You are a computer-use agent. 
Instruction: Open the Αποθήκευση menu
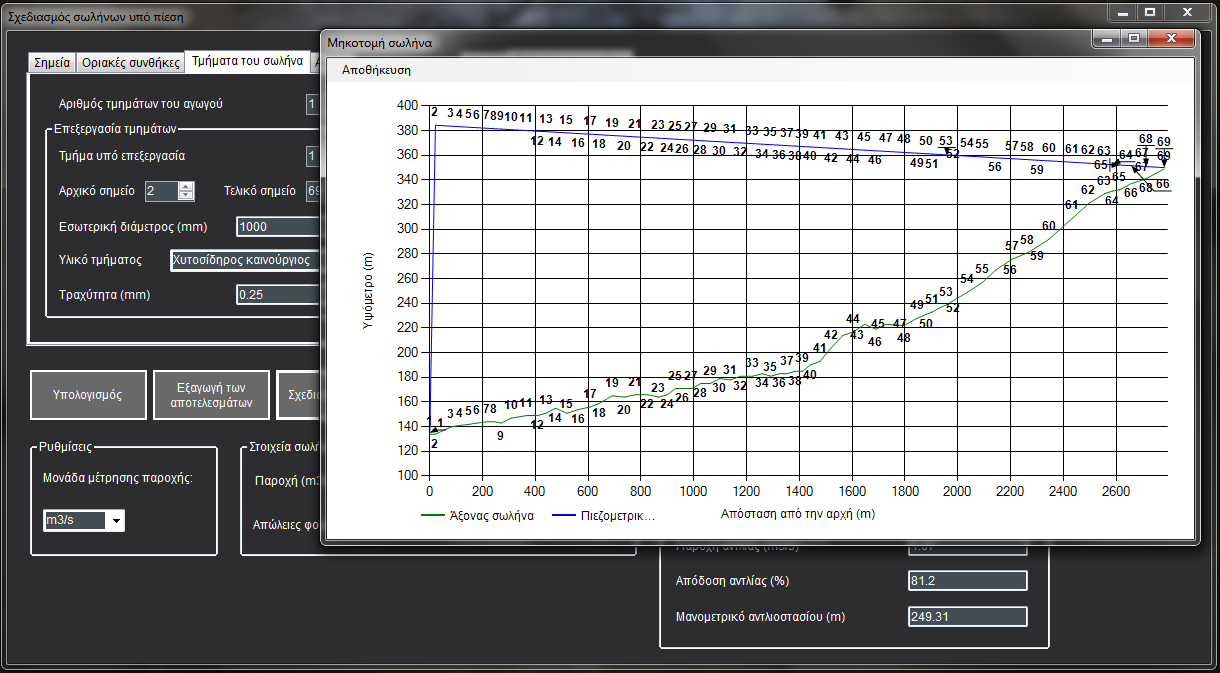pyautogui.click(x=376, y=70)
